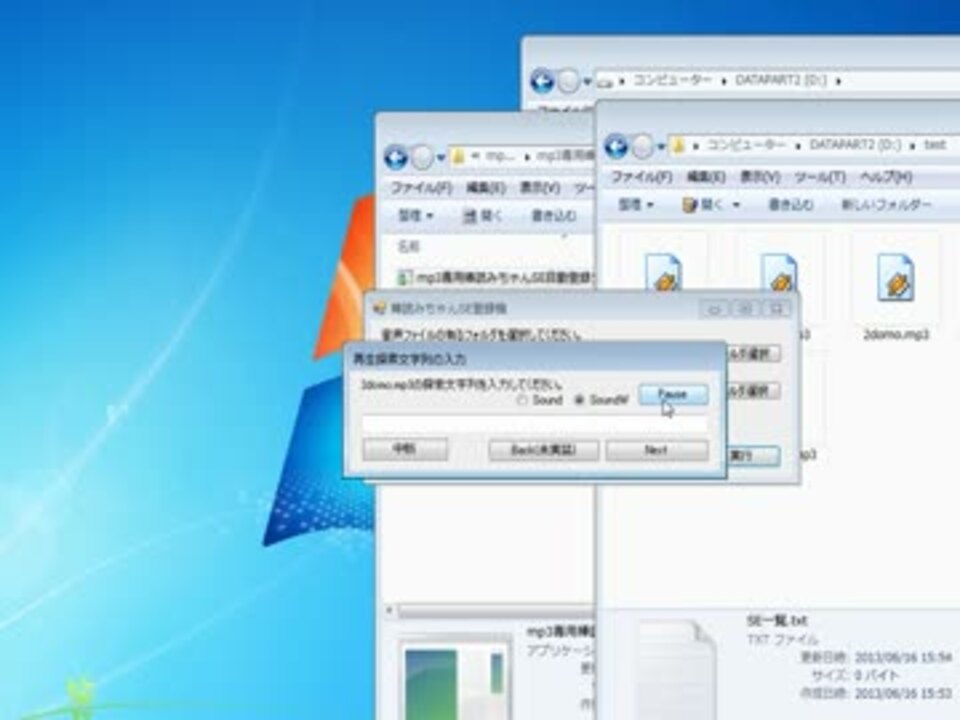Screen dimensions: 960x720
Task: Sort by 名前 column header in mp3 window
Action: pyautogui.click(x=409, y=247)
